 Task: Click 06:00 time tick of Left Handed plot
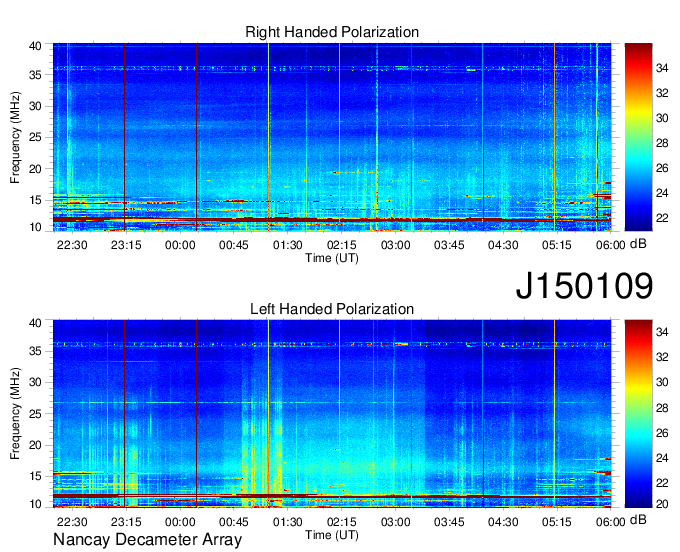coord(611,522)
